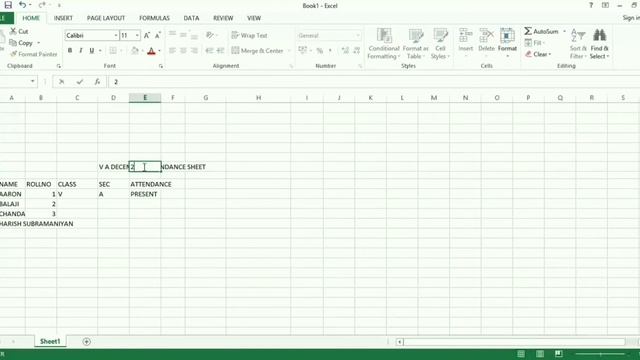Toggle Underline formatting

click(91, 51)
